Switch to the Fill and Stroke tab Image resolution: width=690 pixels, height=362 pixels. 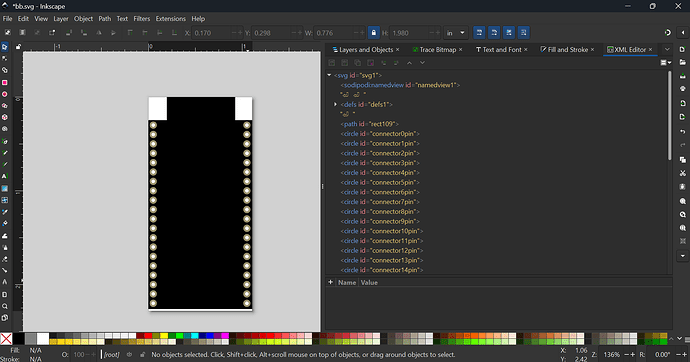567,50
